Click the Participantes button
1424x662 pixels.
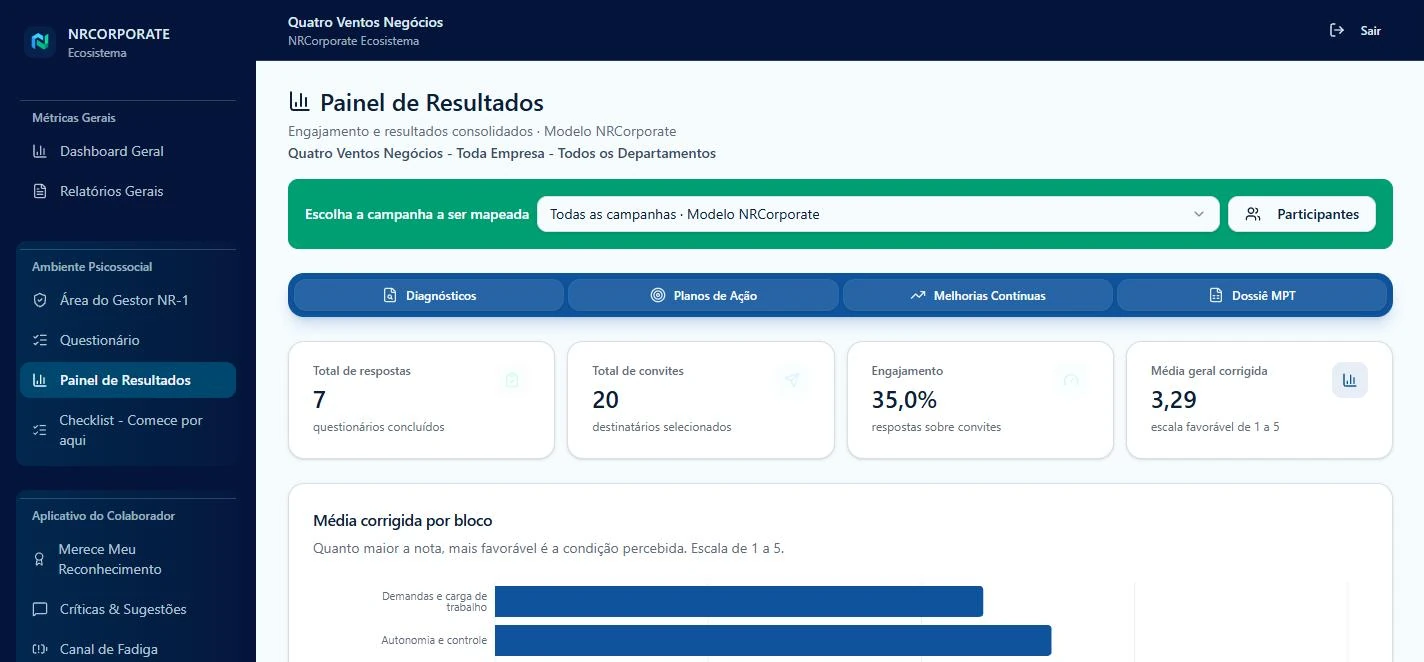1301,214
